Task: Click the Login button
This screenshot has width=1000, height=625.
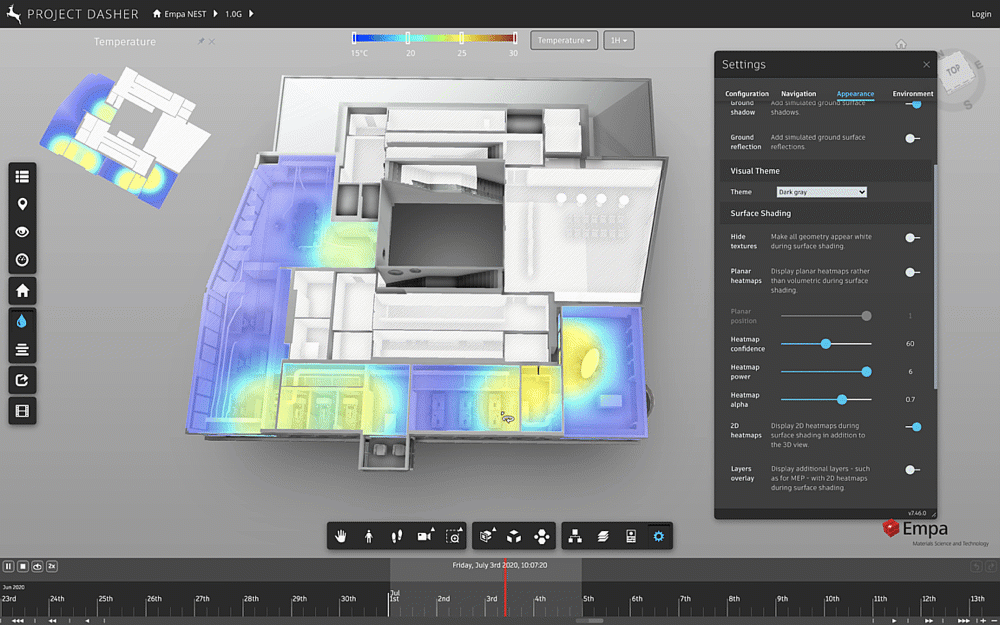Action: click(x=981, y=14)
